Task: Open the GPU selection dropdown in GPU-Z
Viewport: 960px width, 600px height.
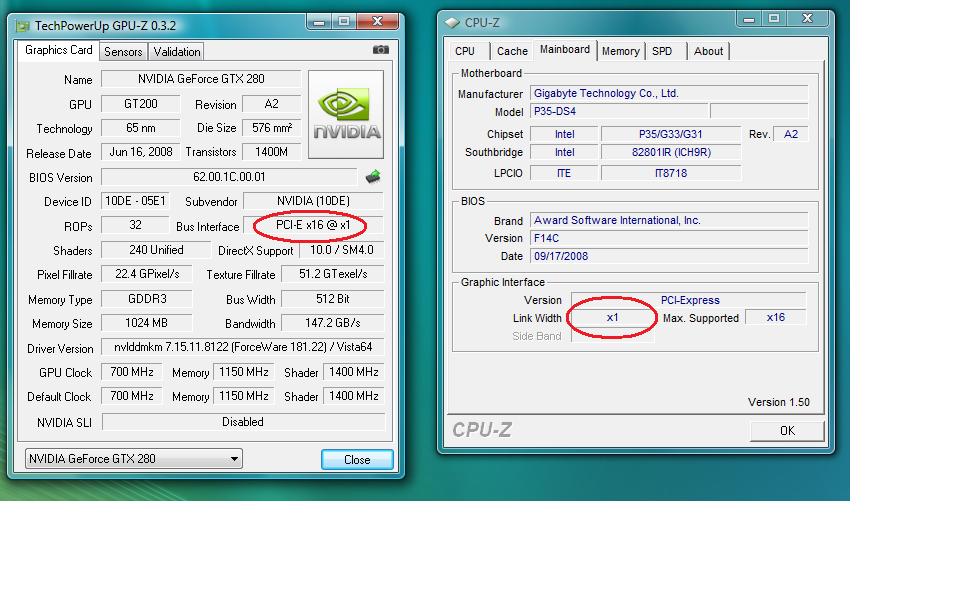Action: coord(133,459)
